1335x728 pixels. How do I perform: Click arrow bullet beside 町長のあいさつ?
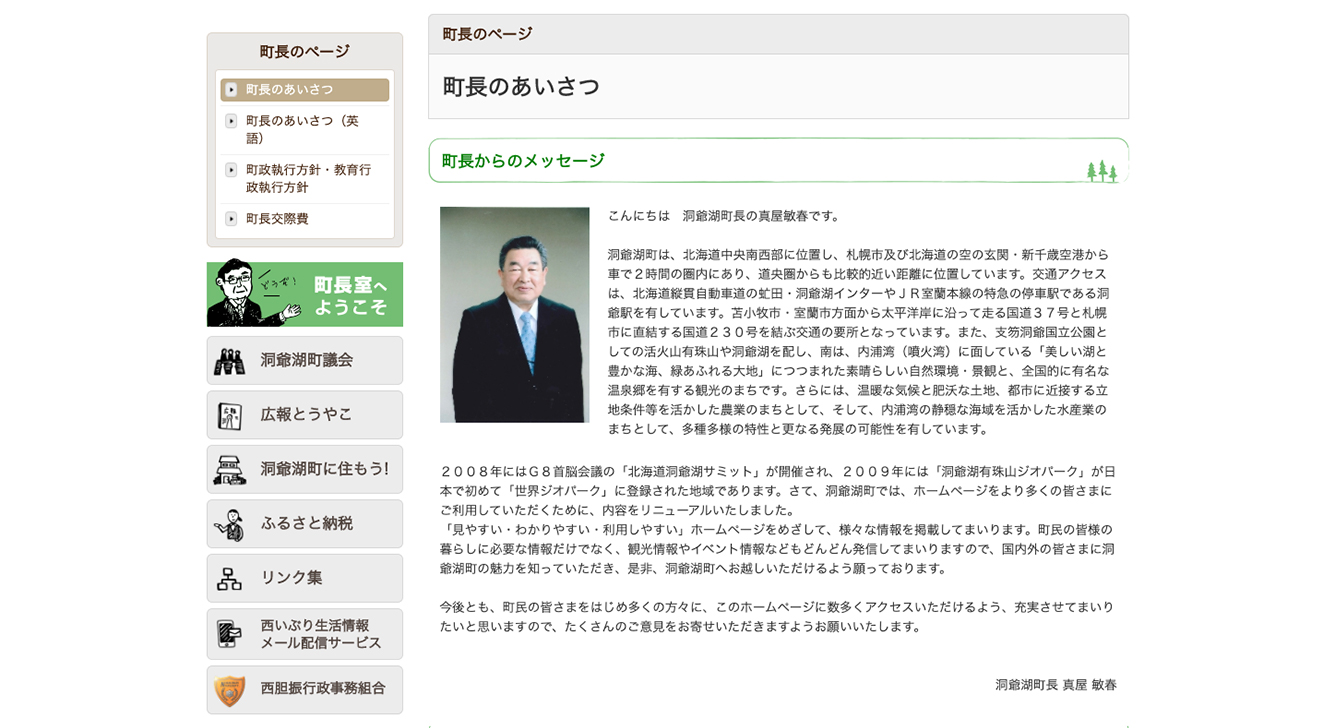[231, 90]
